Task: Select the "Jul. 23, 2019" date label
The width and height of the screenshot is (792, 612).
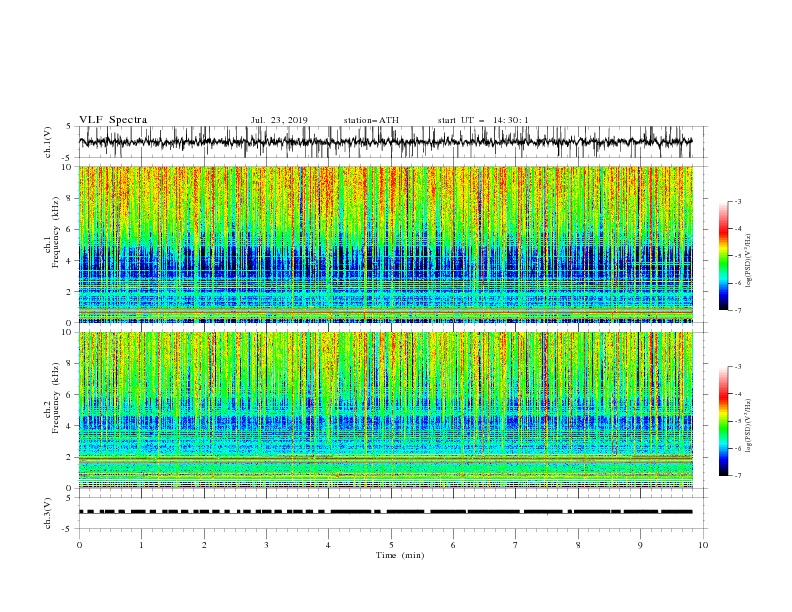Action: click(x=279, y=120)
